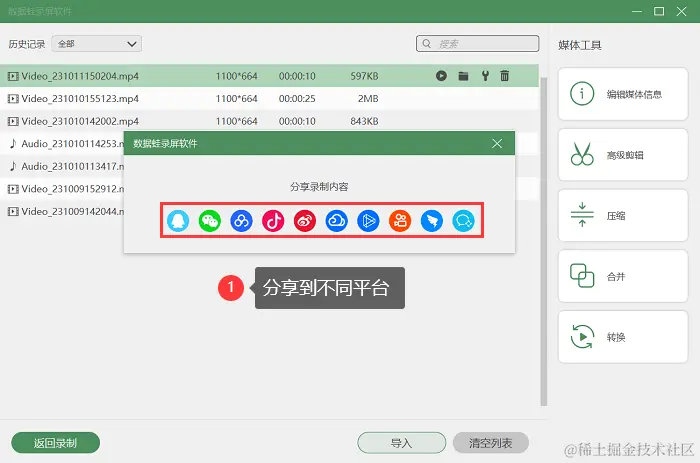Maximize the main window
This screenshot has height=463, width=700.
pos(659,11)
